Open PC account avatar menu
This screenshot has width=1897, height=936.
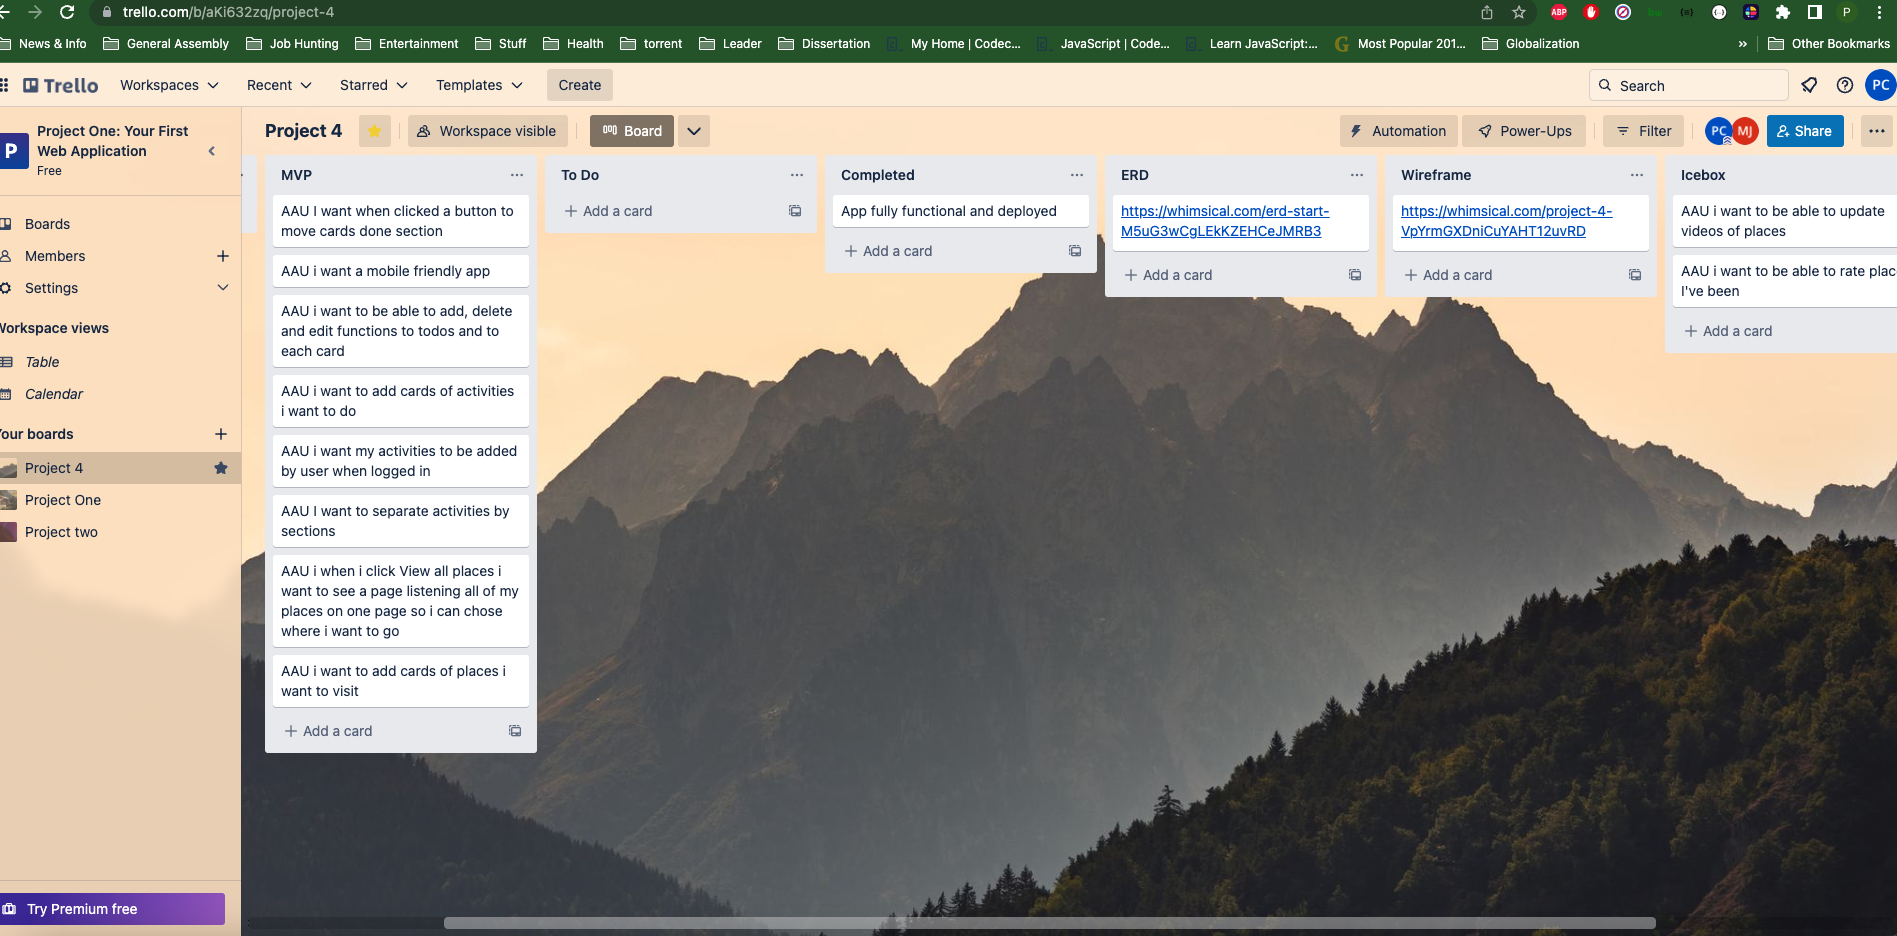(1880, 85)
